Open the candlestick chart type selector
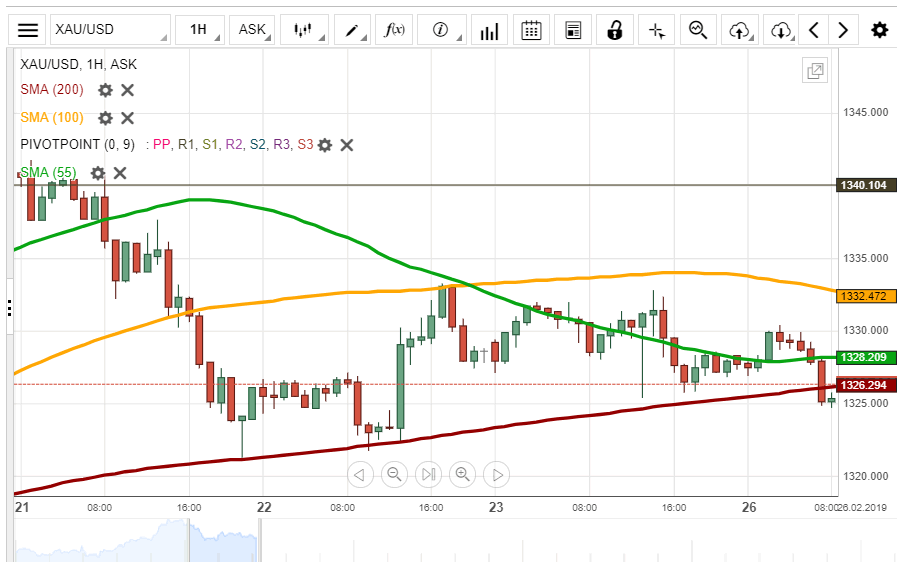897x567 pixels. pyautogui.click(x=303, y=30)
